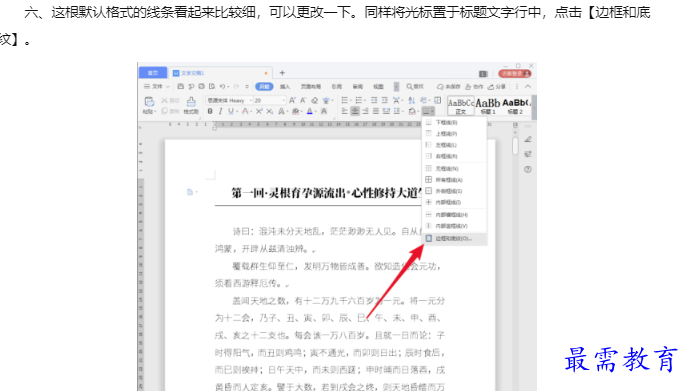The image size is (686, 391).
Task: Toggle character shading (A) button
Action: click(324, 112)
